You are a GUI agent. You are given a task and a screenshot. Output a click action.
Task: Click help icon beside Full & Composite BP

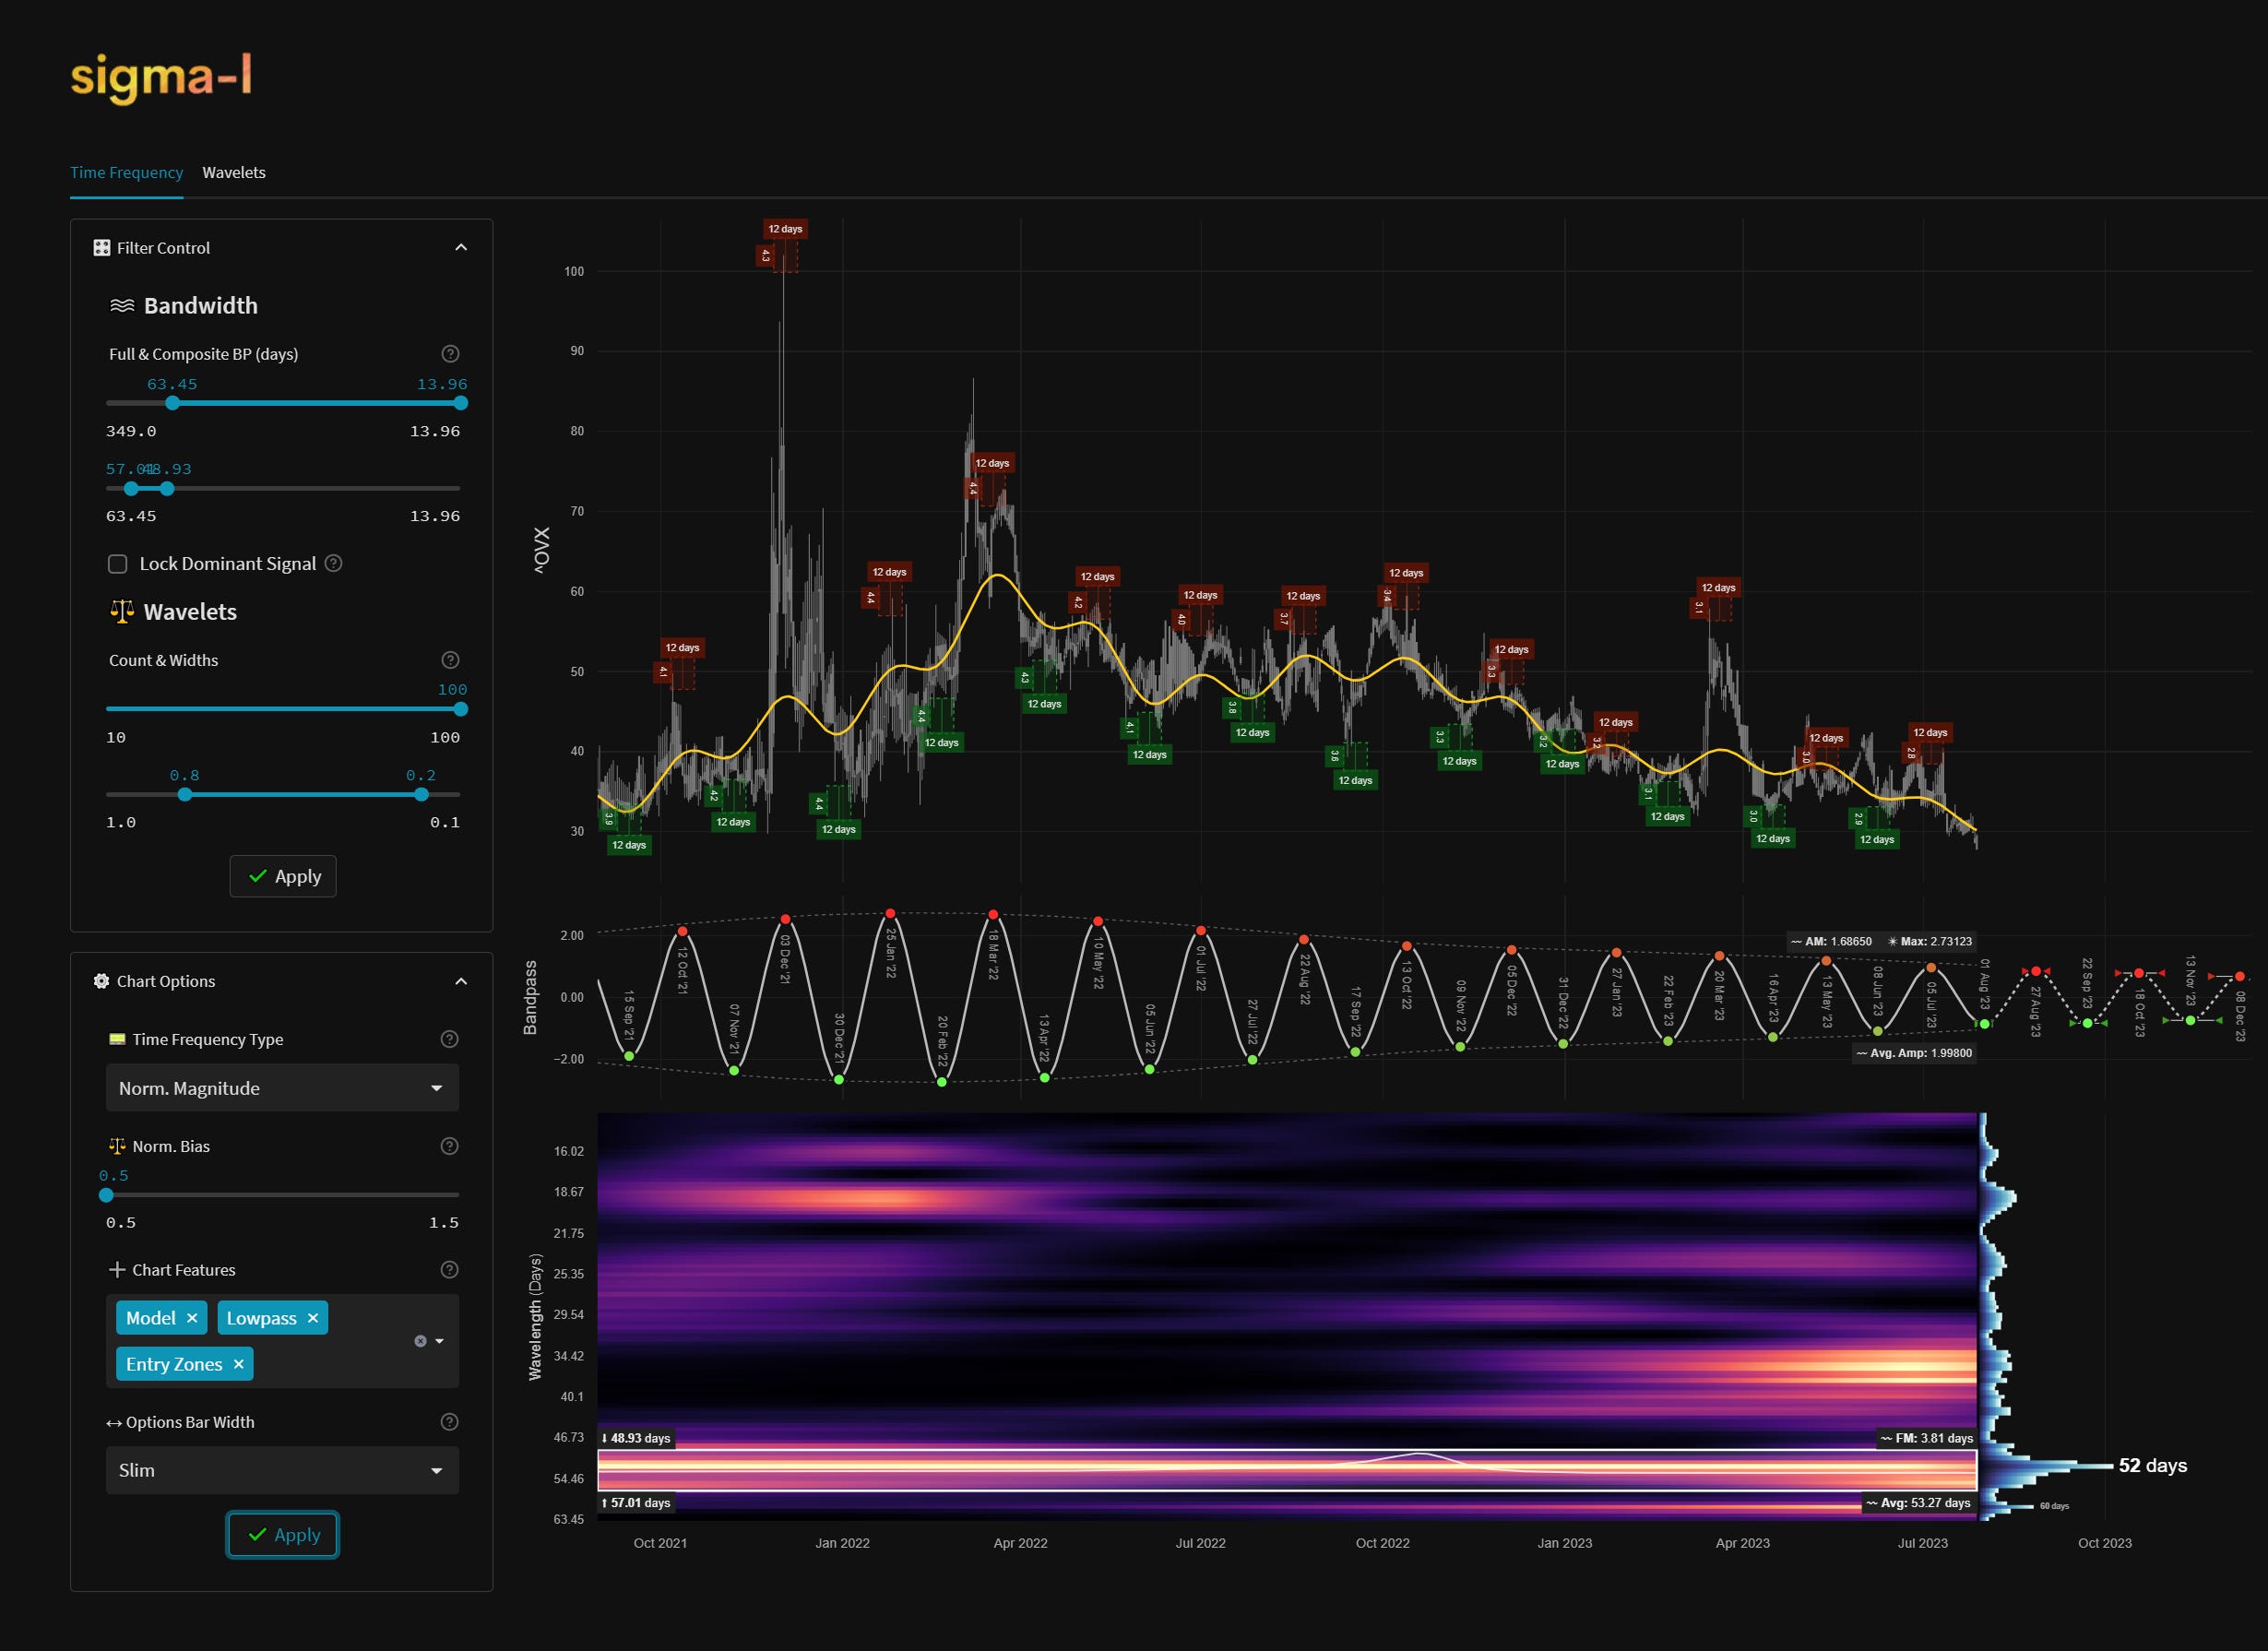[x=450, y=354]
